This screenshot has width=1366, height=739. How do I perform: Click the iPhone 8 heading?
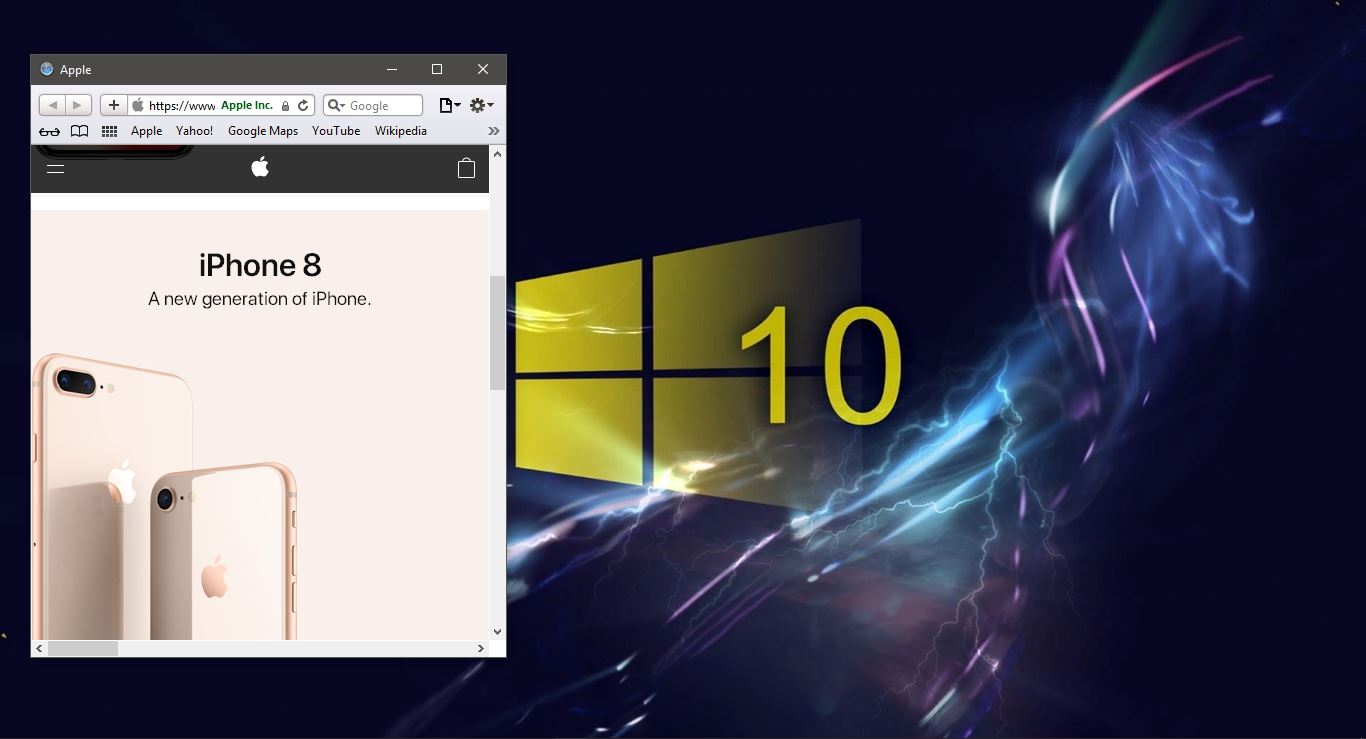coord(260,265)
